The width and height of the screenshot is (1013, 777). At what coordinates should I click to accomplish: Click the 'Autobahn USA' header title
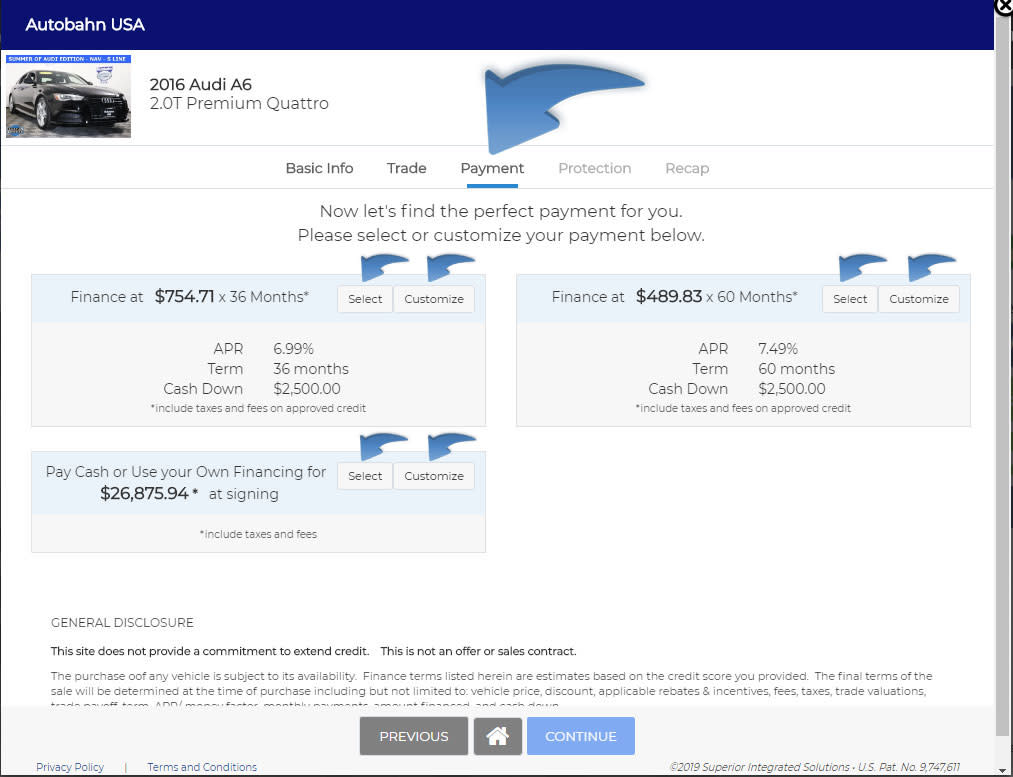(85, 25)
